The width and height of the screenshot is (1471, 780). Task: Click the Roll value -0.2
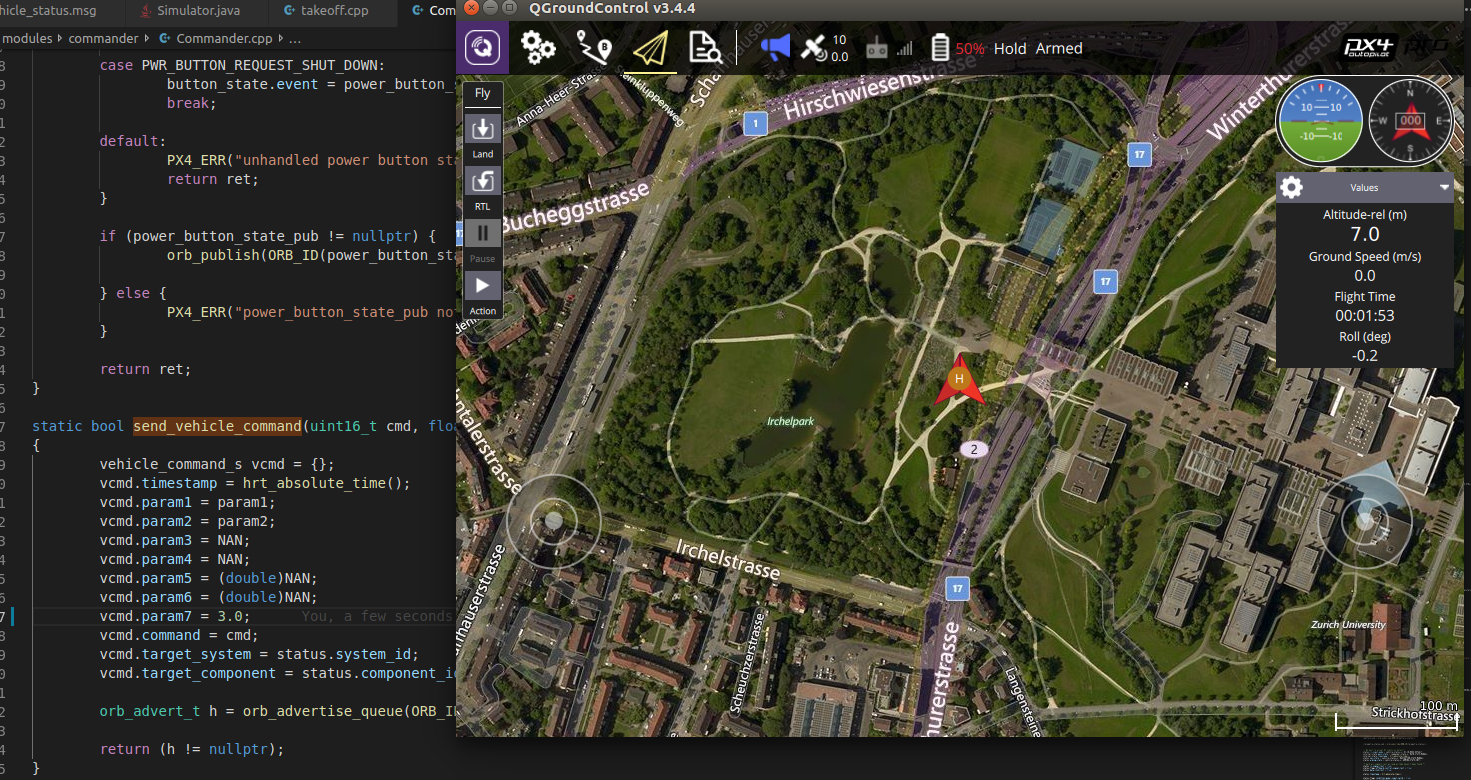click(1365, 356)
